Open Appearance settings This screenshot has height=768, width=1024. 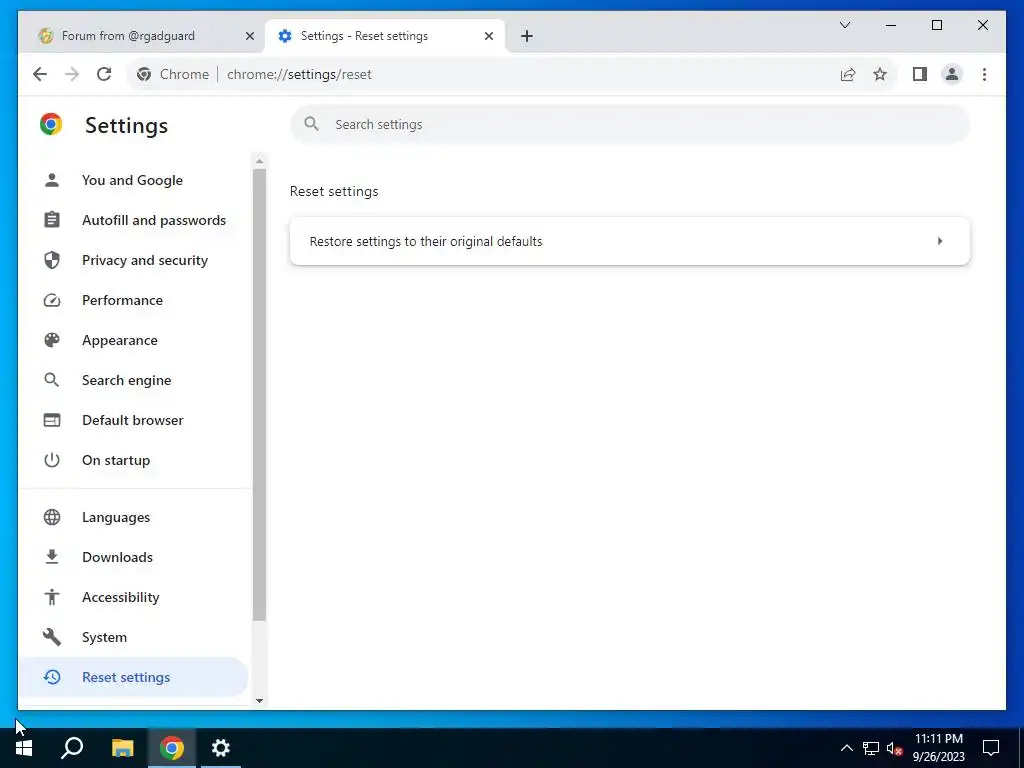[x=133, y=340]
